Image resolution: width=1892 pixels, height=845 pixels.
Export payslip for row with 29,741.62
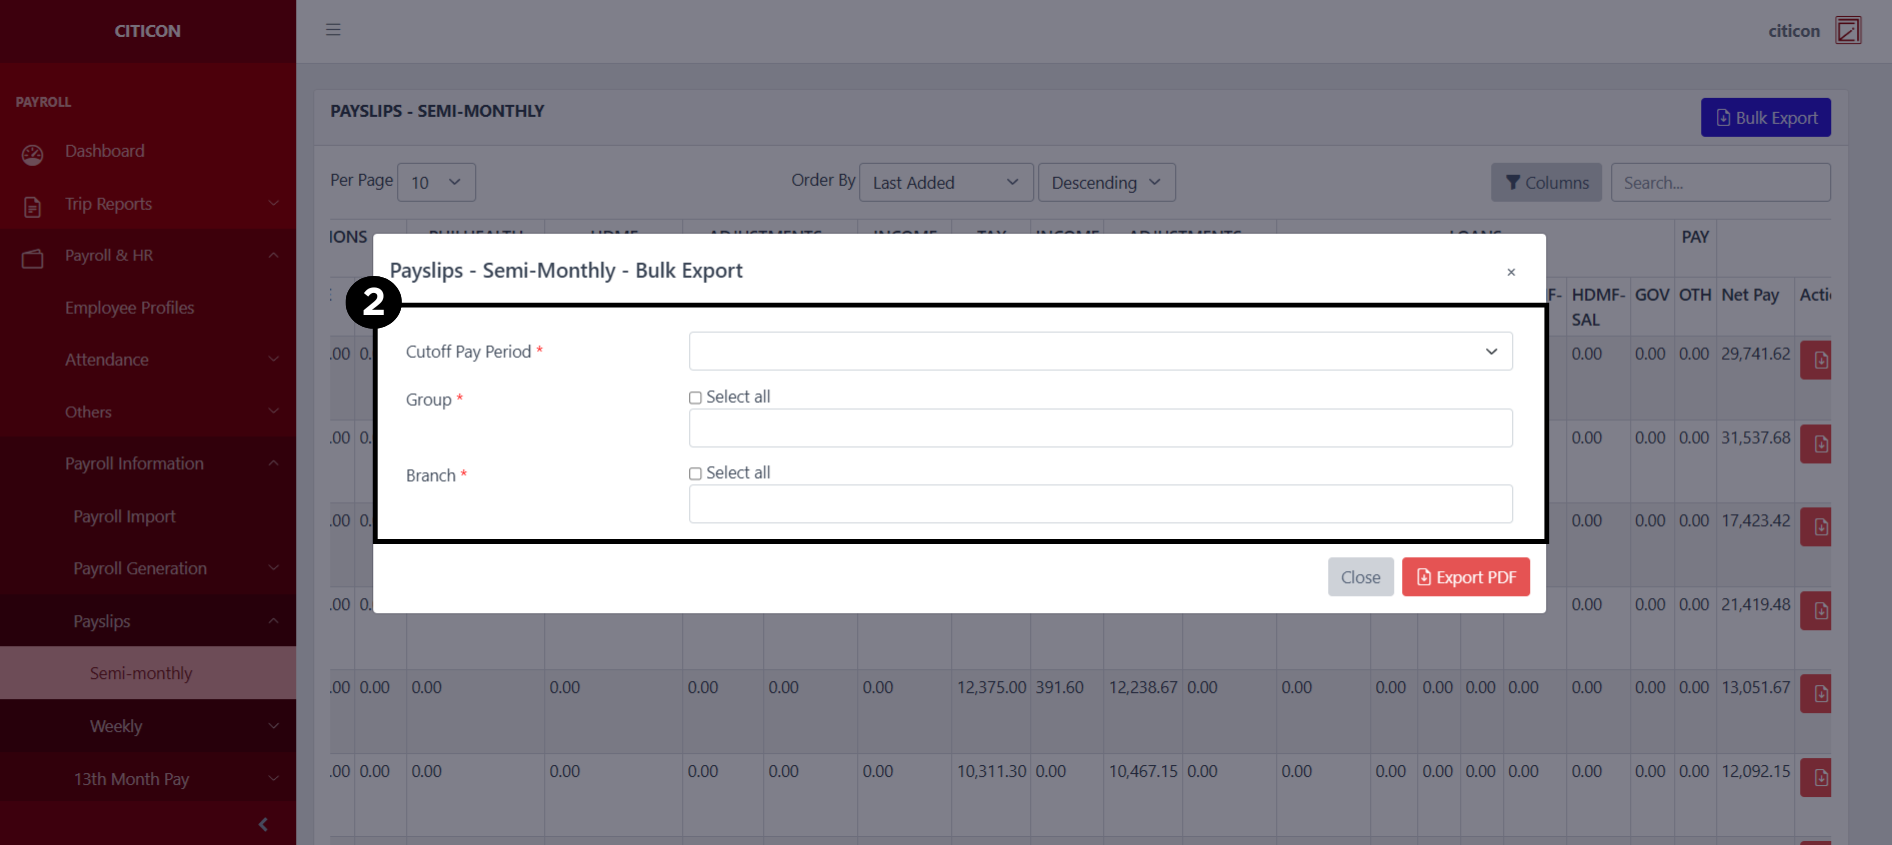1816,360
